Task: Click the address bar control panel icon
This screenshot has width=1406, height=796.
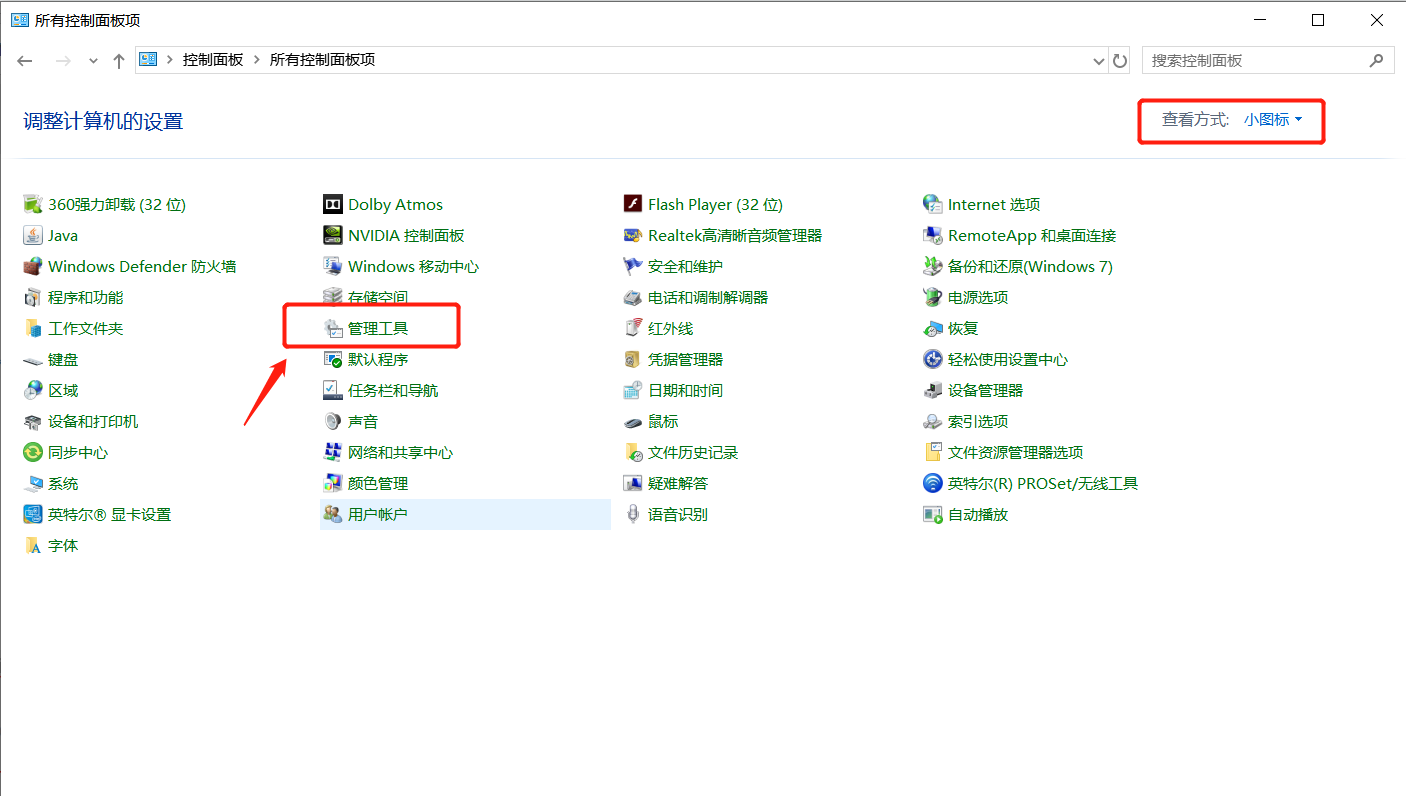Action: [149, 60]
